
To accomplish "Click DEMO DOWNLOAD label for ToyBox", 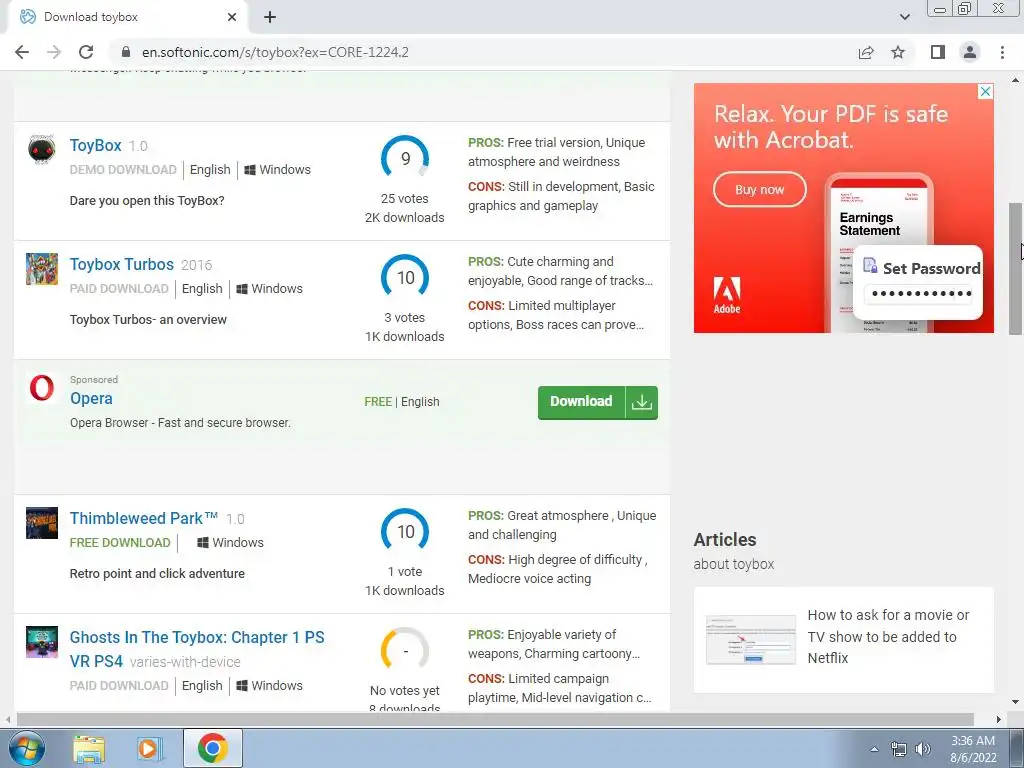I will (x=123, y=170).
